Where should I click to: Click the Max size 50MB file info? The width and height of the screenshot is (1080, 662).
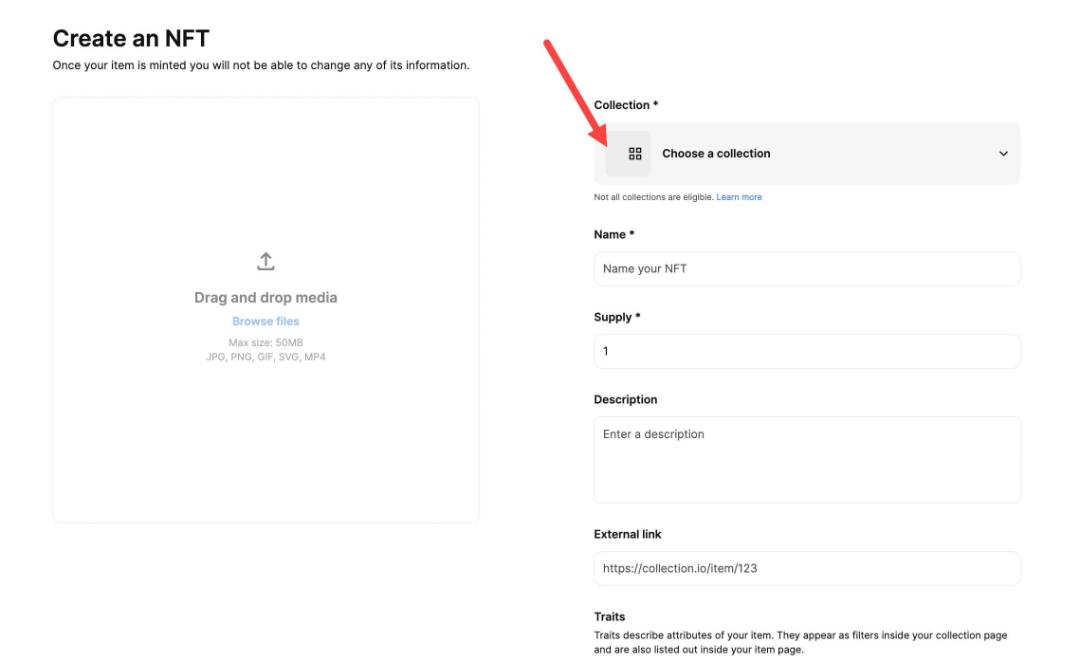pos(266,342)
